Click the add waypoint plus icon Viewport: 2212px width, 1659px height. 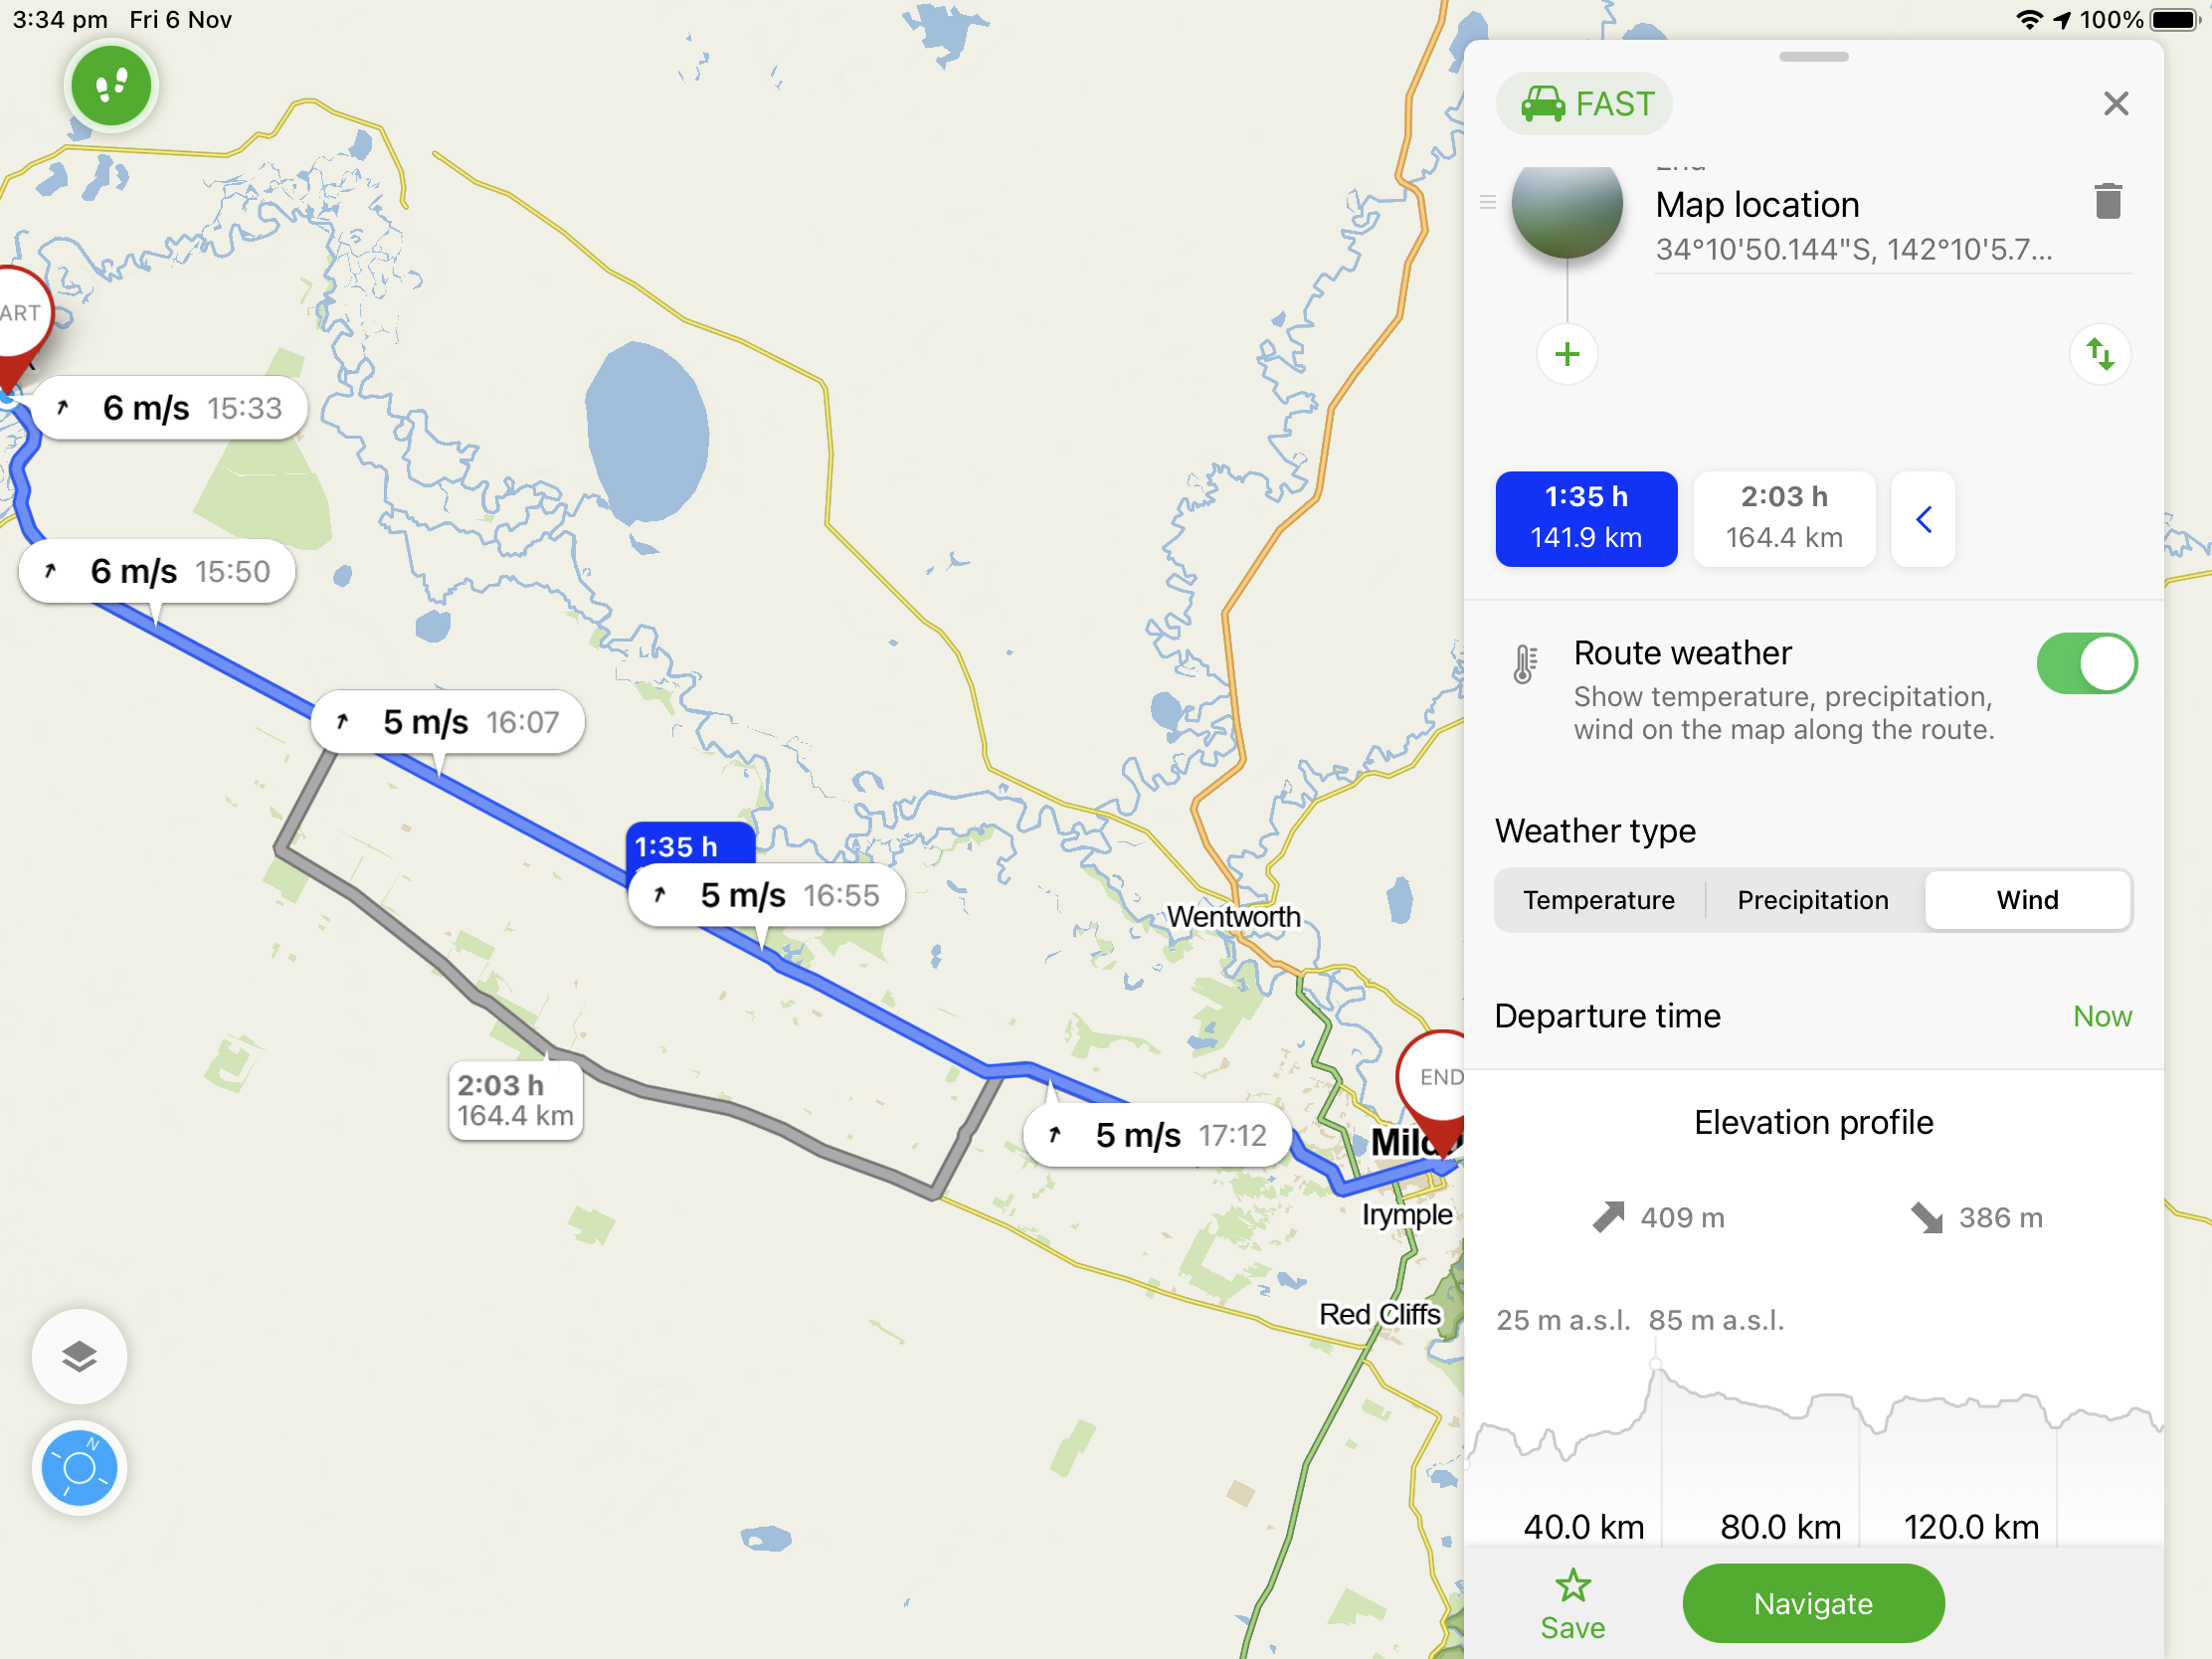[x=1566, y=350]
